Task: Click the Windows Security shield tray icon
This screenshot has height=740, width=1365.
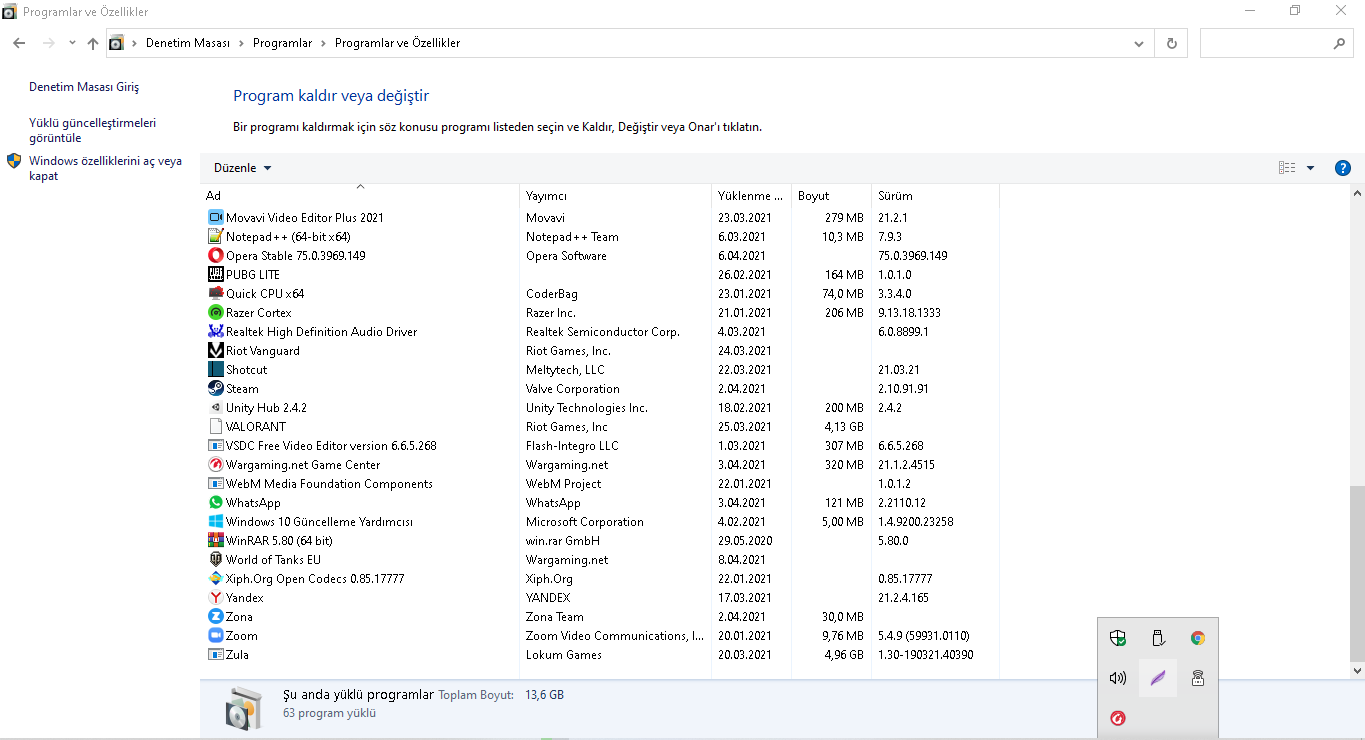Action: [x=1118, y=638]
